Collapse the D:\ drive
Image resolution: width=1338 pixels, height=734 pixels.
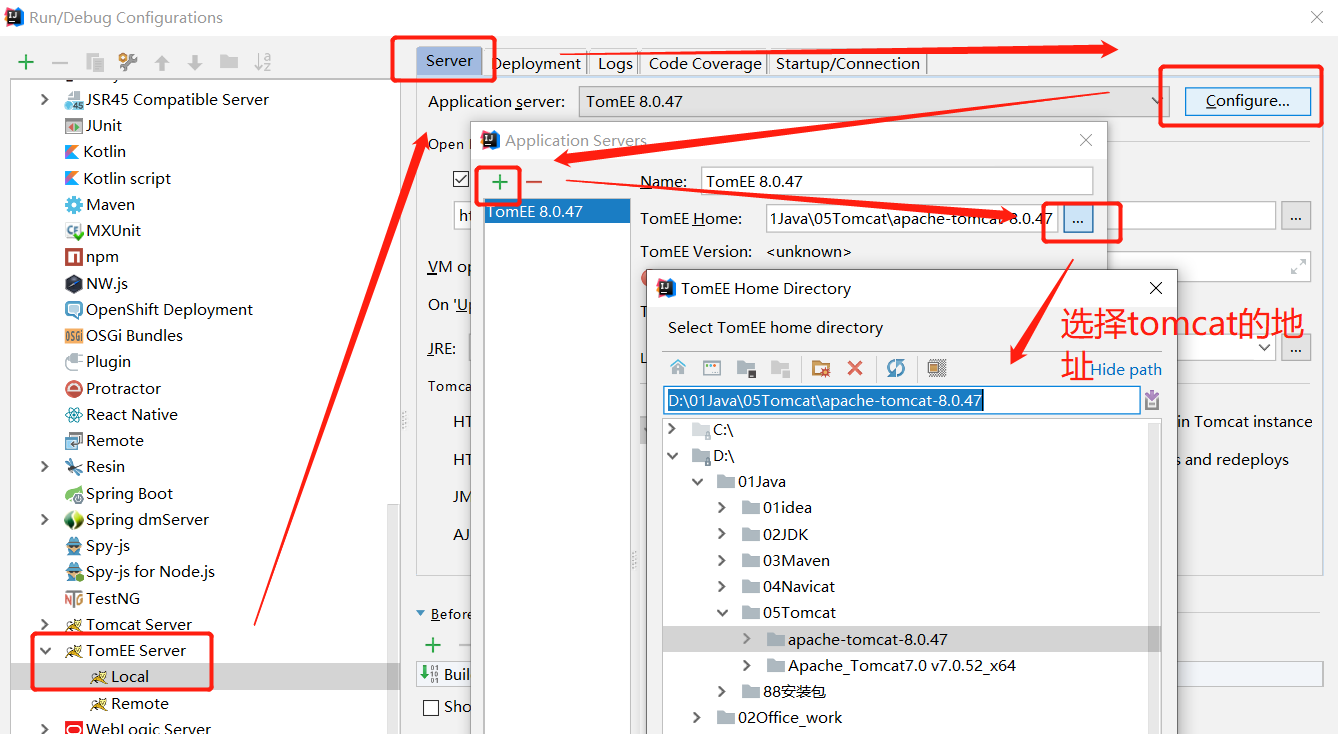[x=674, y=455]
